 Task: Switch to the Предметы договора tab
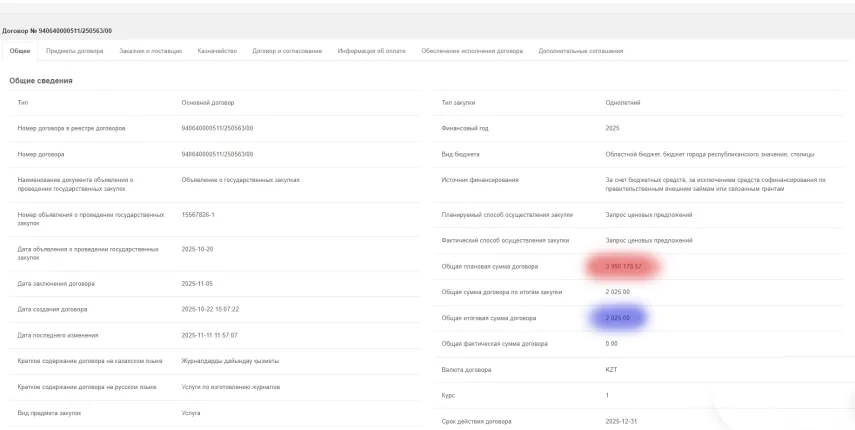(75, 52)
